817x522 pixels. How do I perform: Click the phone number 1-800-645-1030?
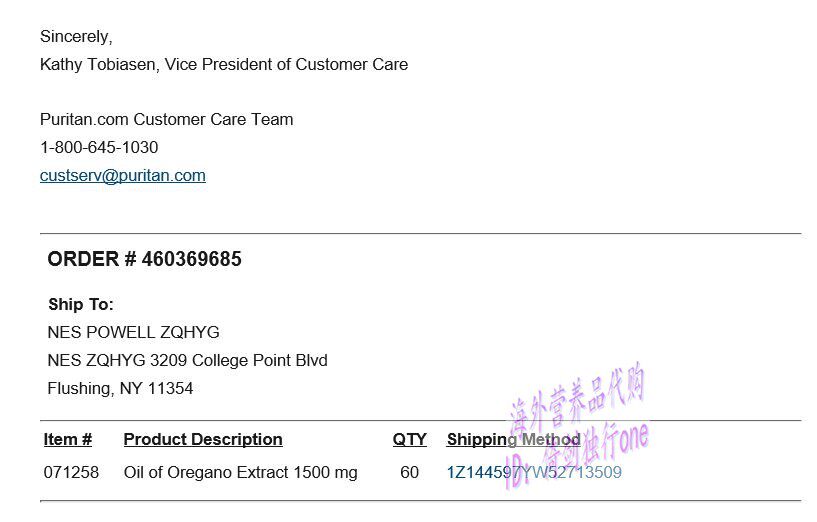coord(99,148)
